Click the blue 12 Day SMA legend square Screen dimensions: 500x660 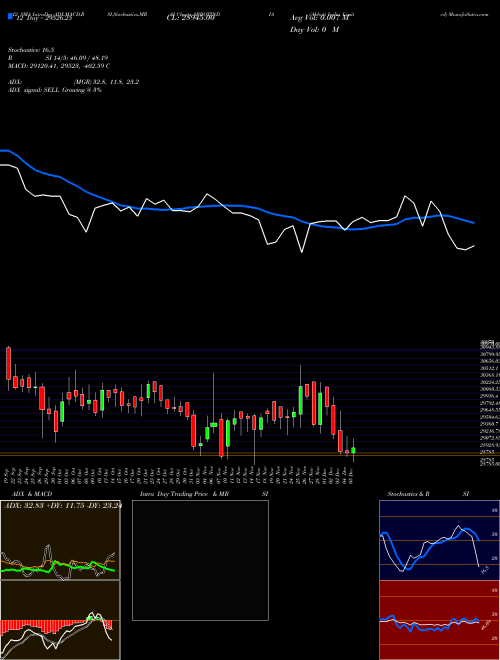click(10, 17)
